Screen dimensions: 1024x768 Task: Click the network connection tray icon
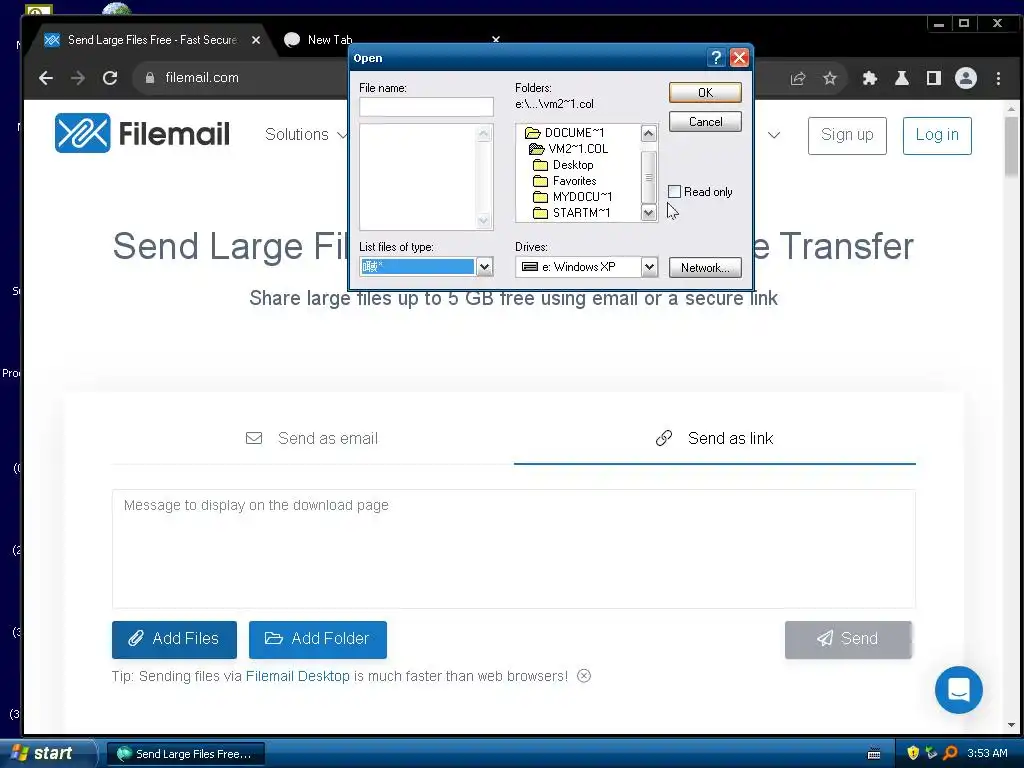click(931, 753)
